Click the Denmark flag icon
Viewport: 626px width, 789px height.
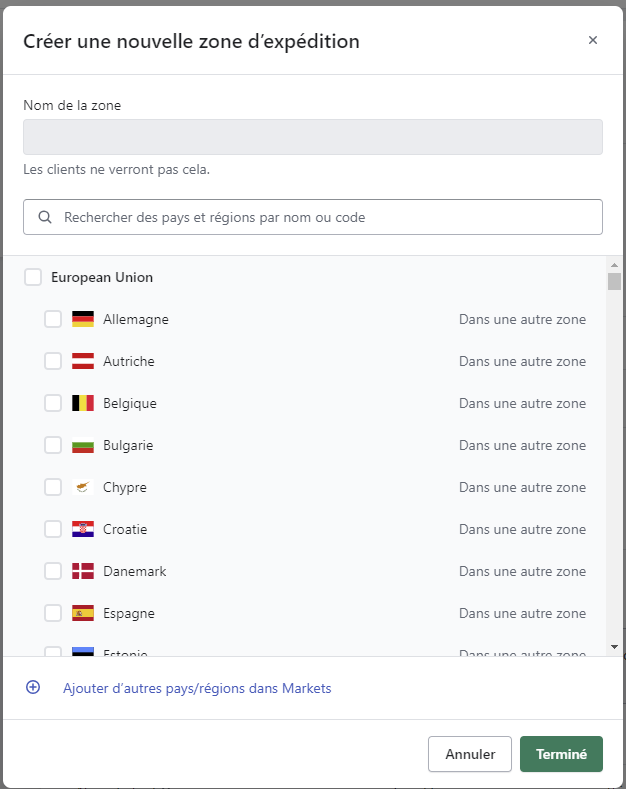click(x=83, y=572)
